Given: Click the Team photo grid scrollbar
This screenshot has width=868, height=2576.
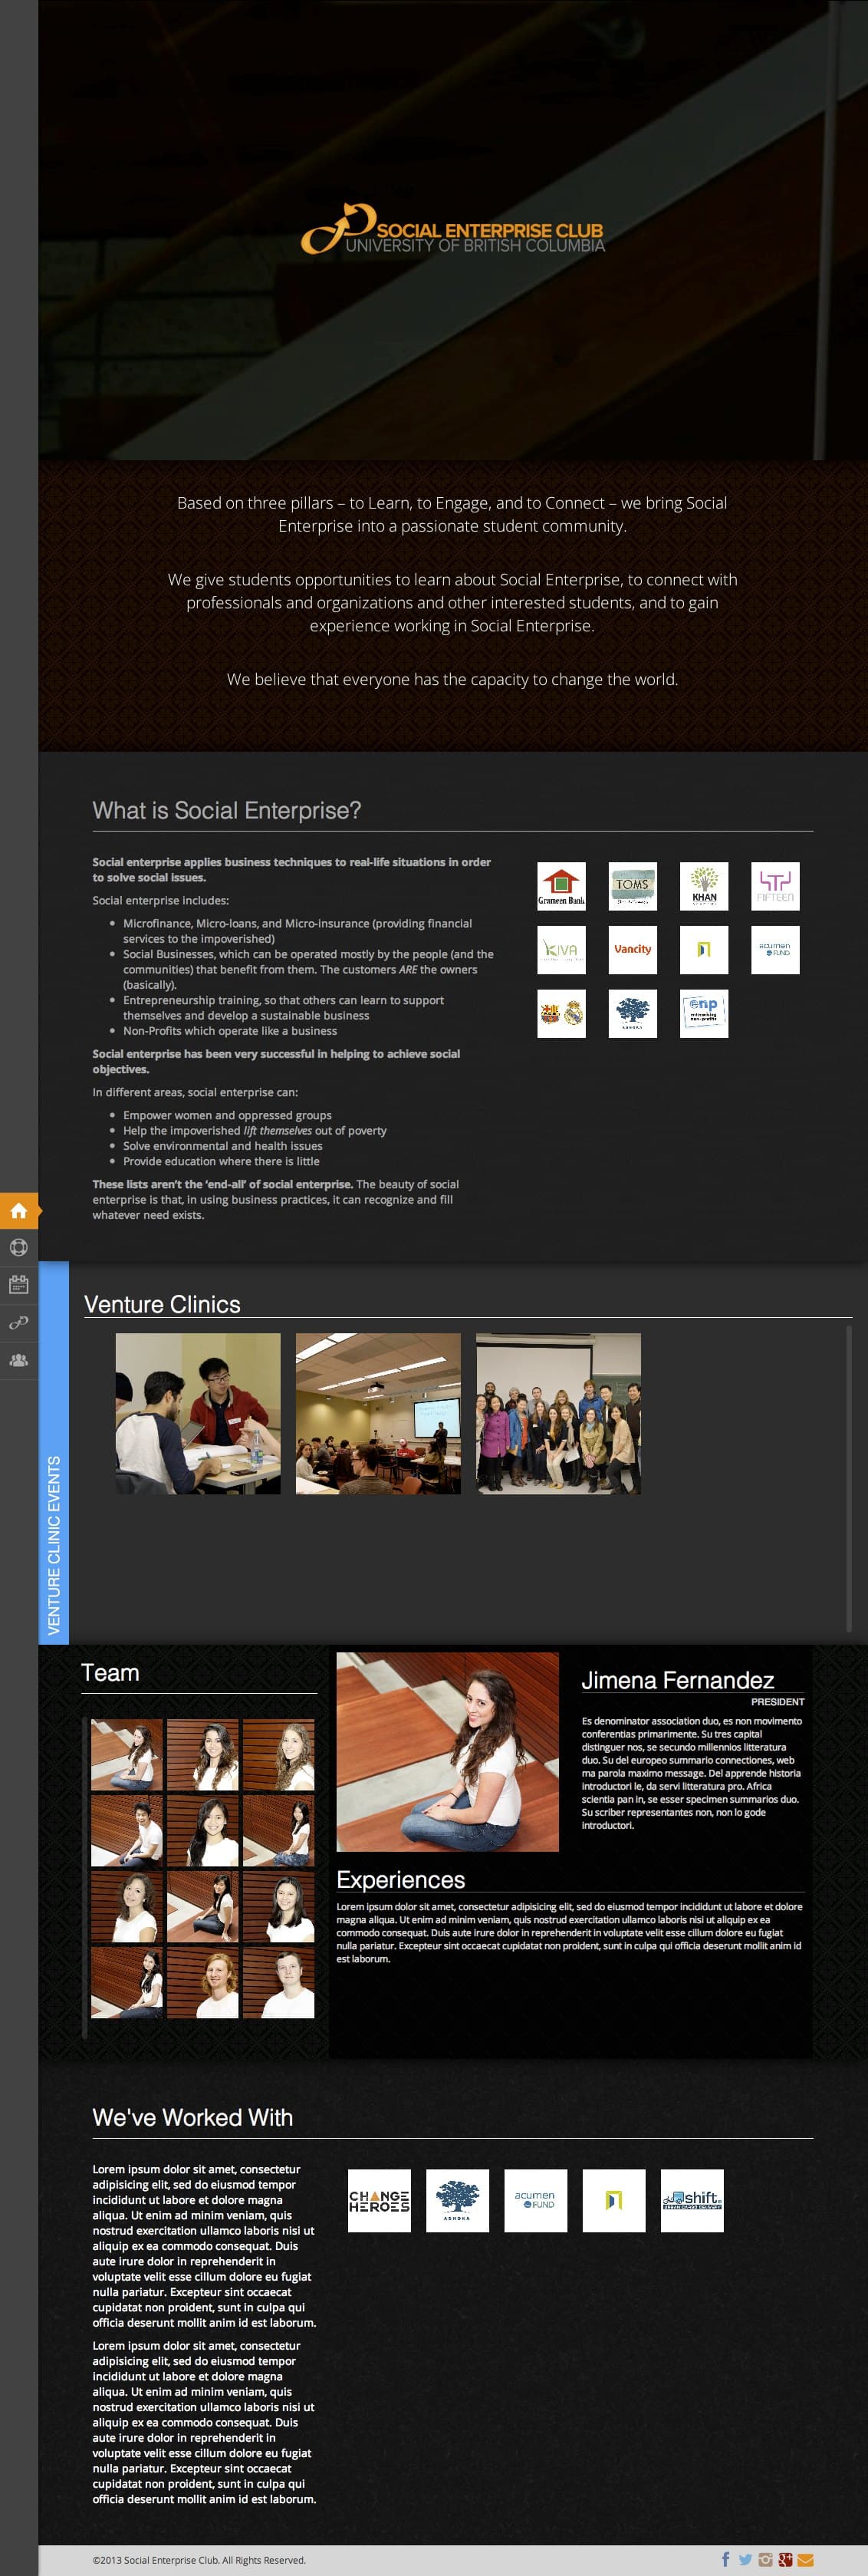Looking at the screenshot, I should 84,1878.
